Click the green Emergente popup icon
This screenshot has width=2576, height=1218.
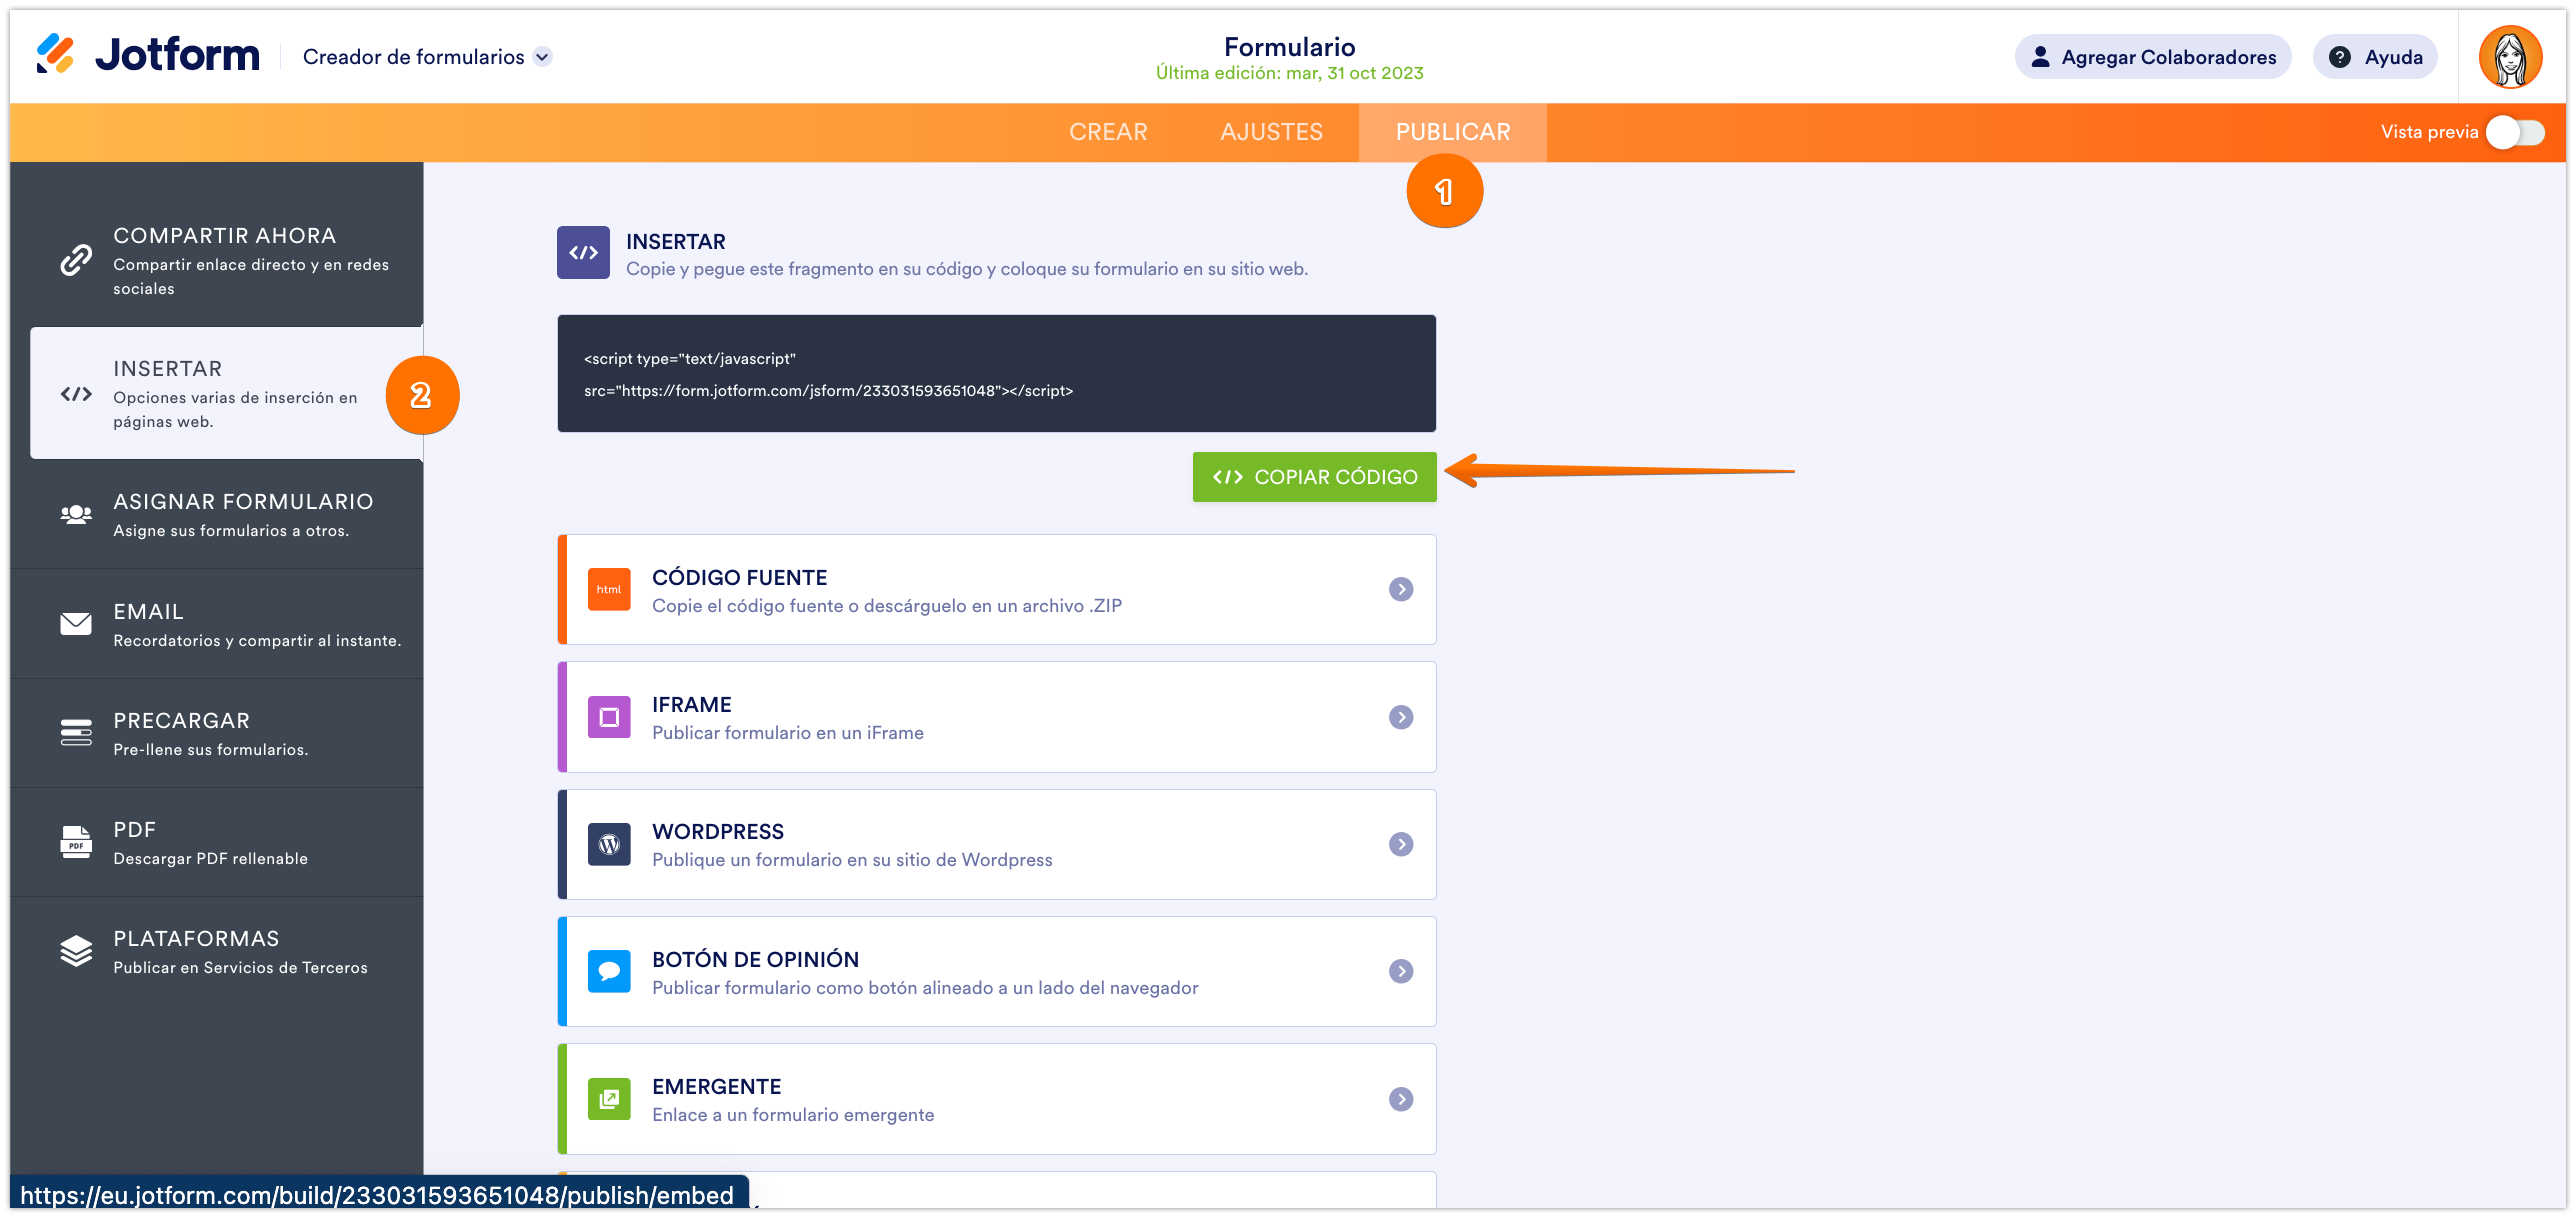[609, 1099]
